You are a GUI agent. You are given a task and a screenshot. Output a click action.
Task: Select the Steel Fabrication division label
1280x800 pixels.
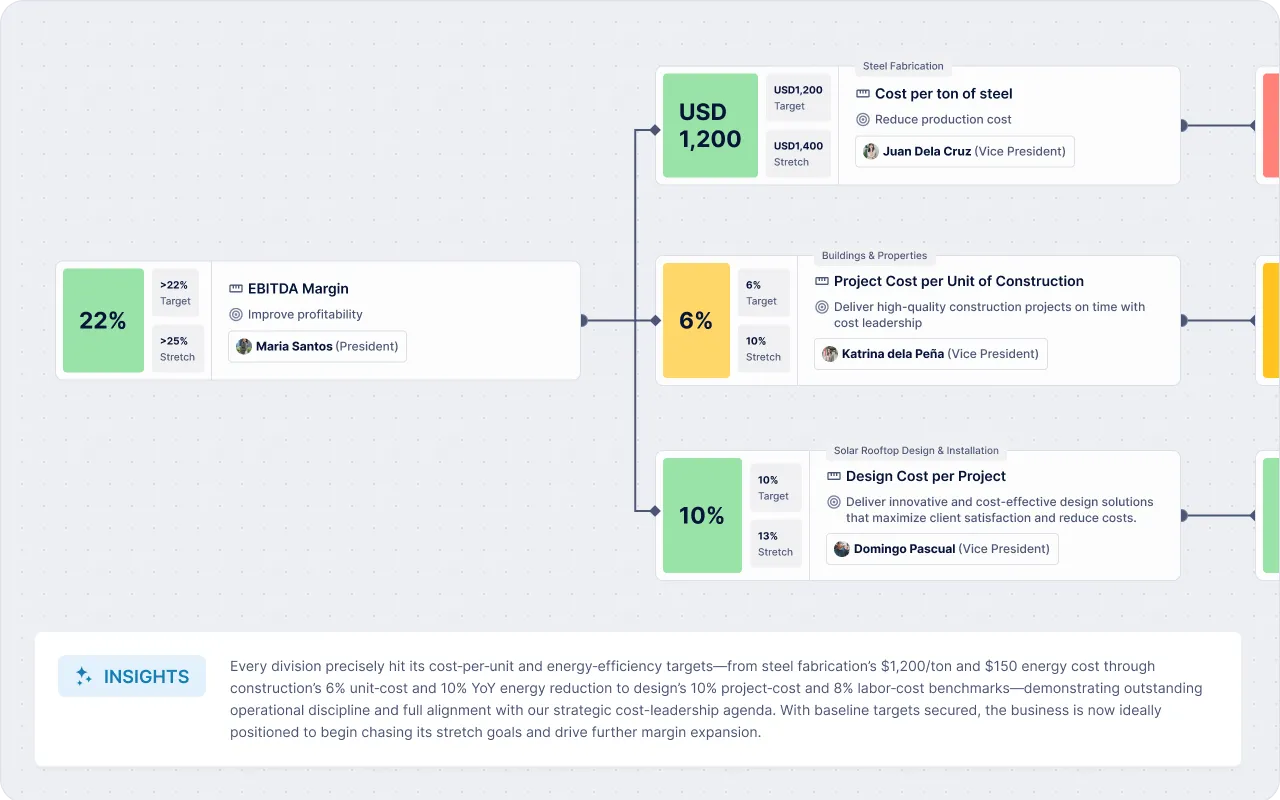pyautogui.click(x=903, y=66)
